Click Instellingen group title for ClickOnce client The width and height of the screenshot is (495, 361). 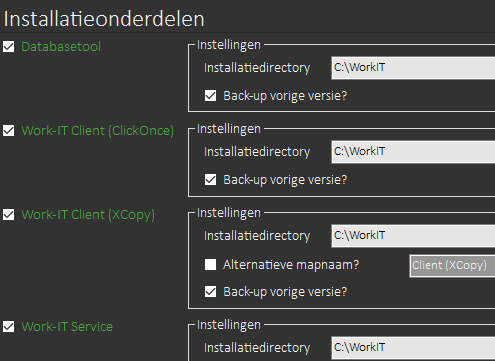229,129
